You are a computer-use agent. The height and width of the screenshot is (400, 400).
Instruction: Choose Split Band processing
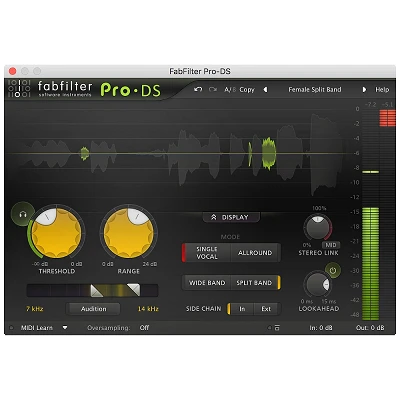pyautogui.click(x=255, y=283)
